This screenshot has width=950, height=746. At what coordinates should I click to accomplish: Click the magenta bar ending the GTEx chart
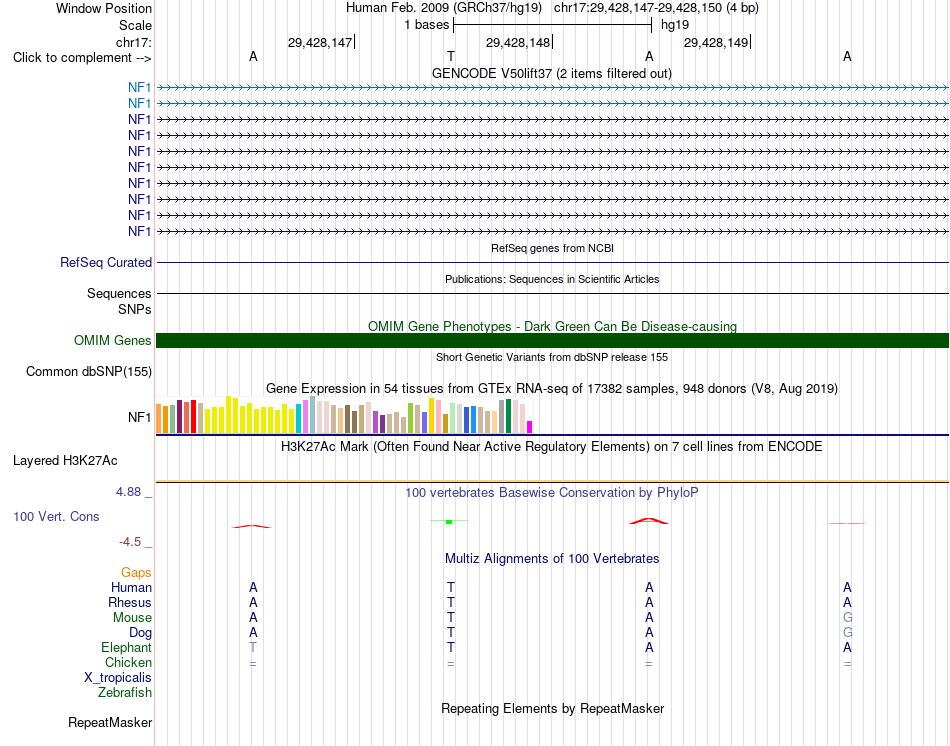(530, 427)
